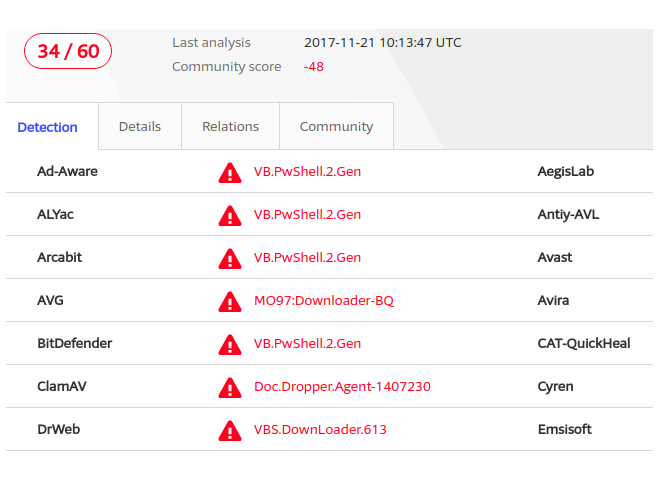This screenshot has width=660, height=480.
Task: Click the Last analysis label
Action: 211,43
